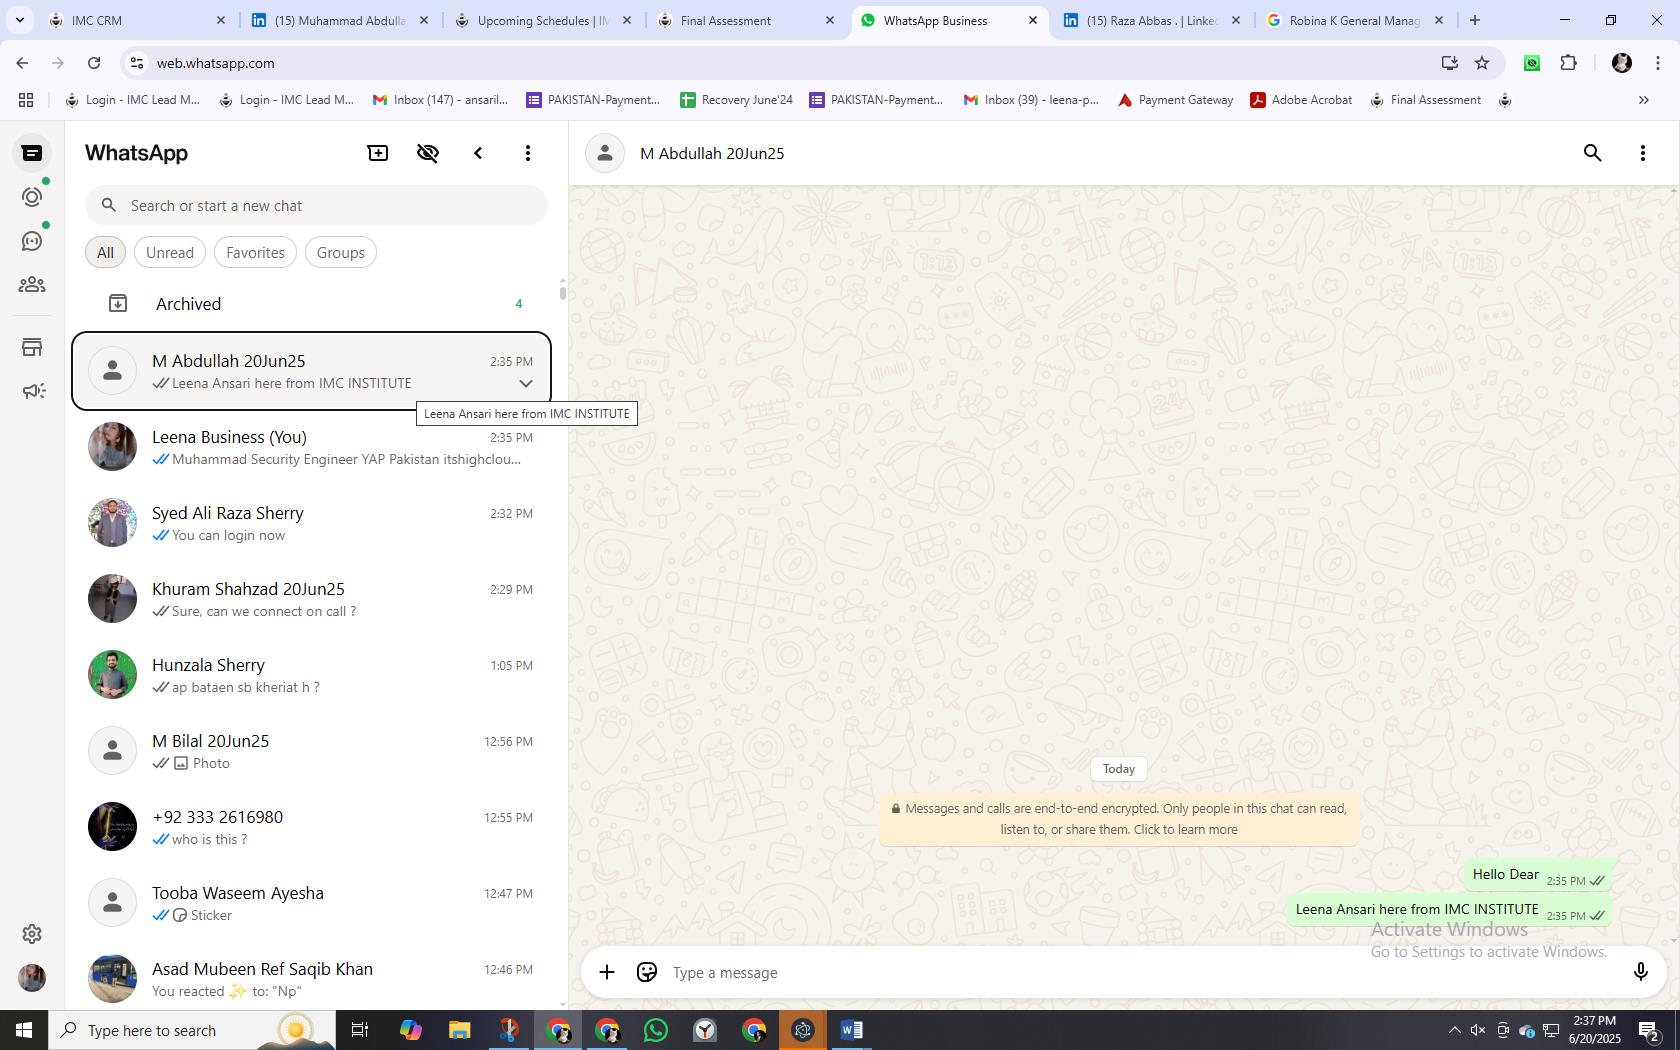Screen dimensions: 1680x1050
Task: Open emoji and sticker picker
Action: (647, 972)
